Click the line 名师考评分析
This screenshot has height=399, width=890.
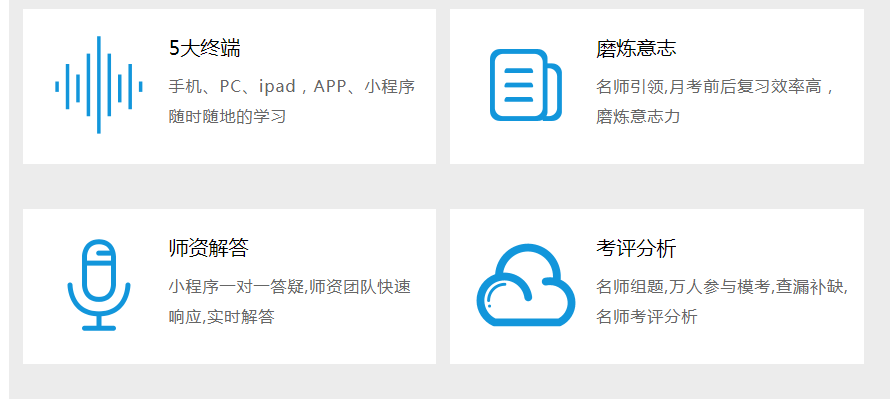(x=646, y=317)
